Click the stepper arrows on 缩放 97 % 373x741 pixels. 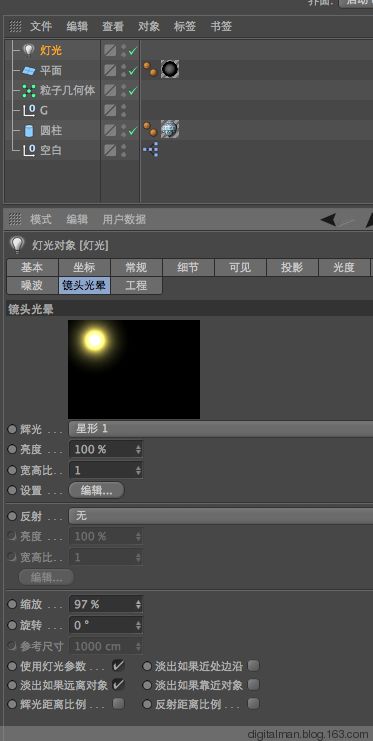click(x=138, y=604)
